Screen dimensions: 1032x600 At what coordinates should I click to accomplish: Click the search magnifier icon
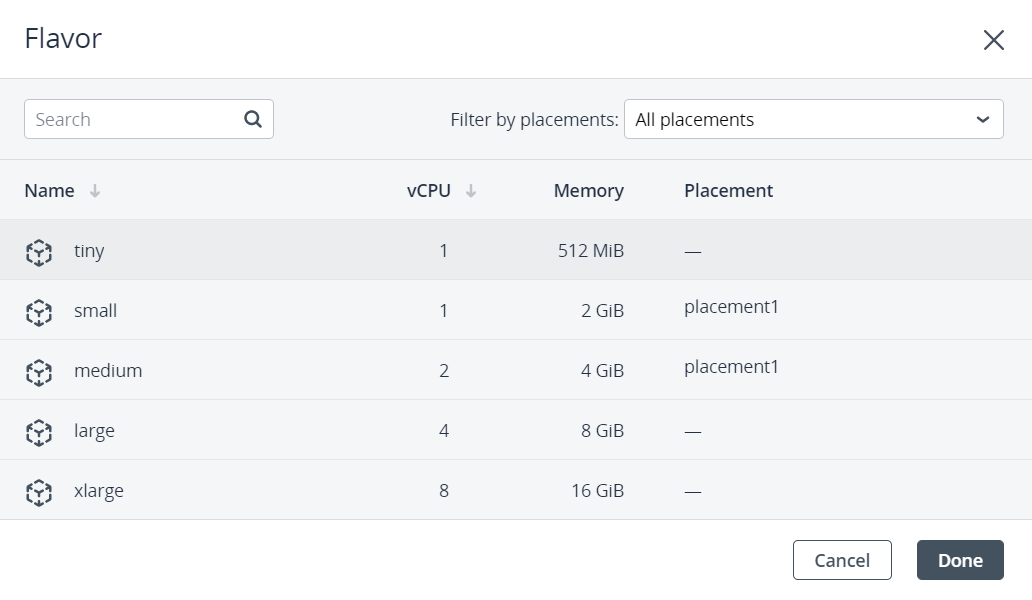[253, 119]
